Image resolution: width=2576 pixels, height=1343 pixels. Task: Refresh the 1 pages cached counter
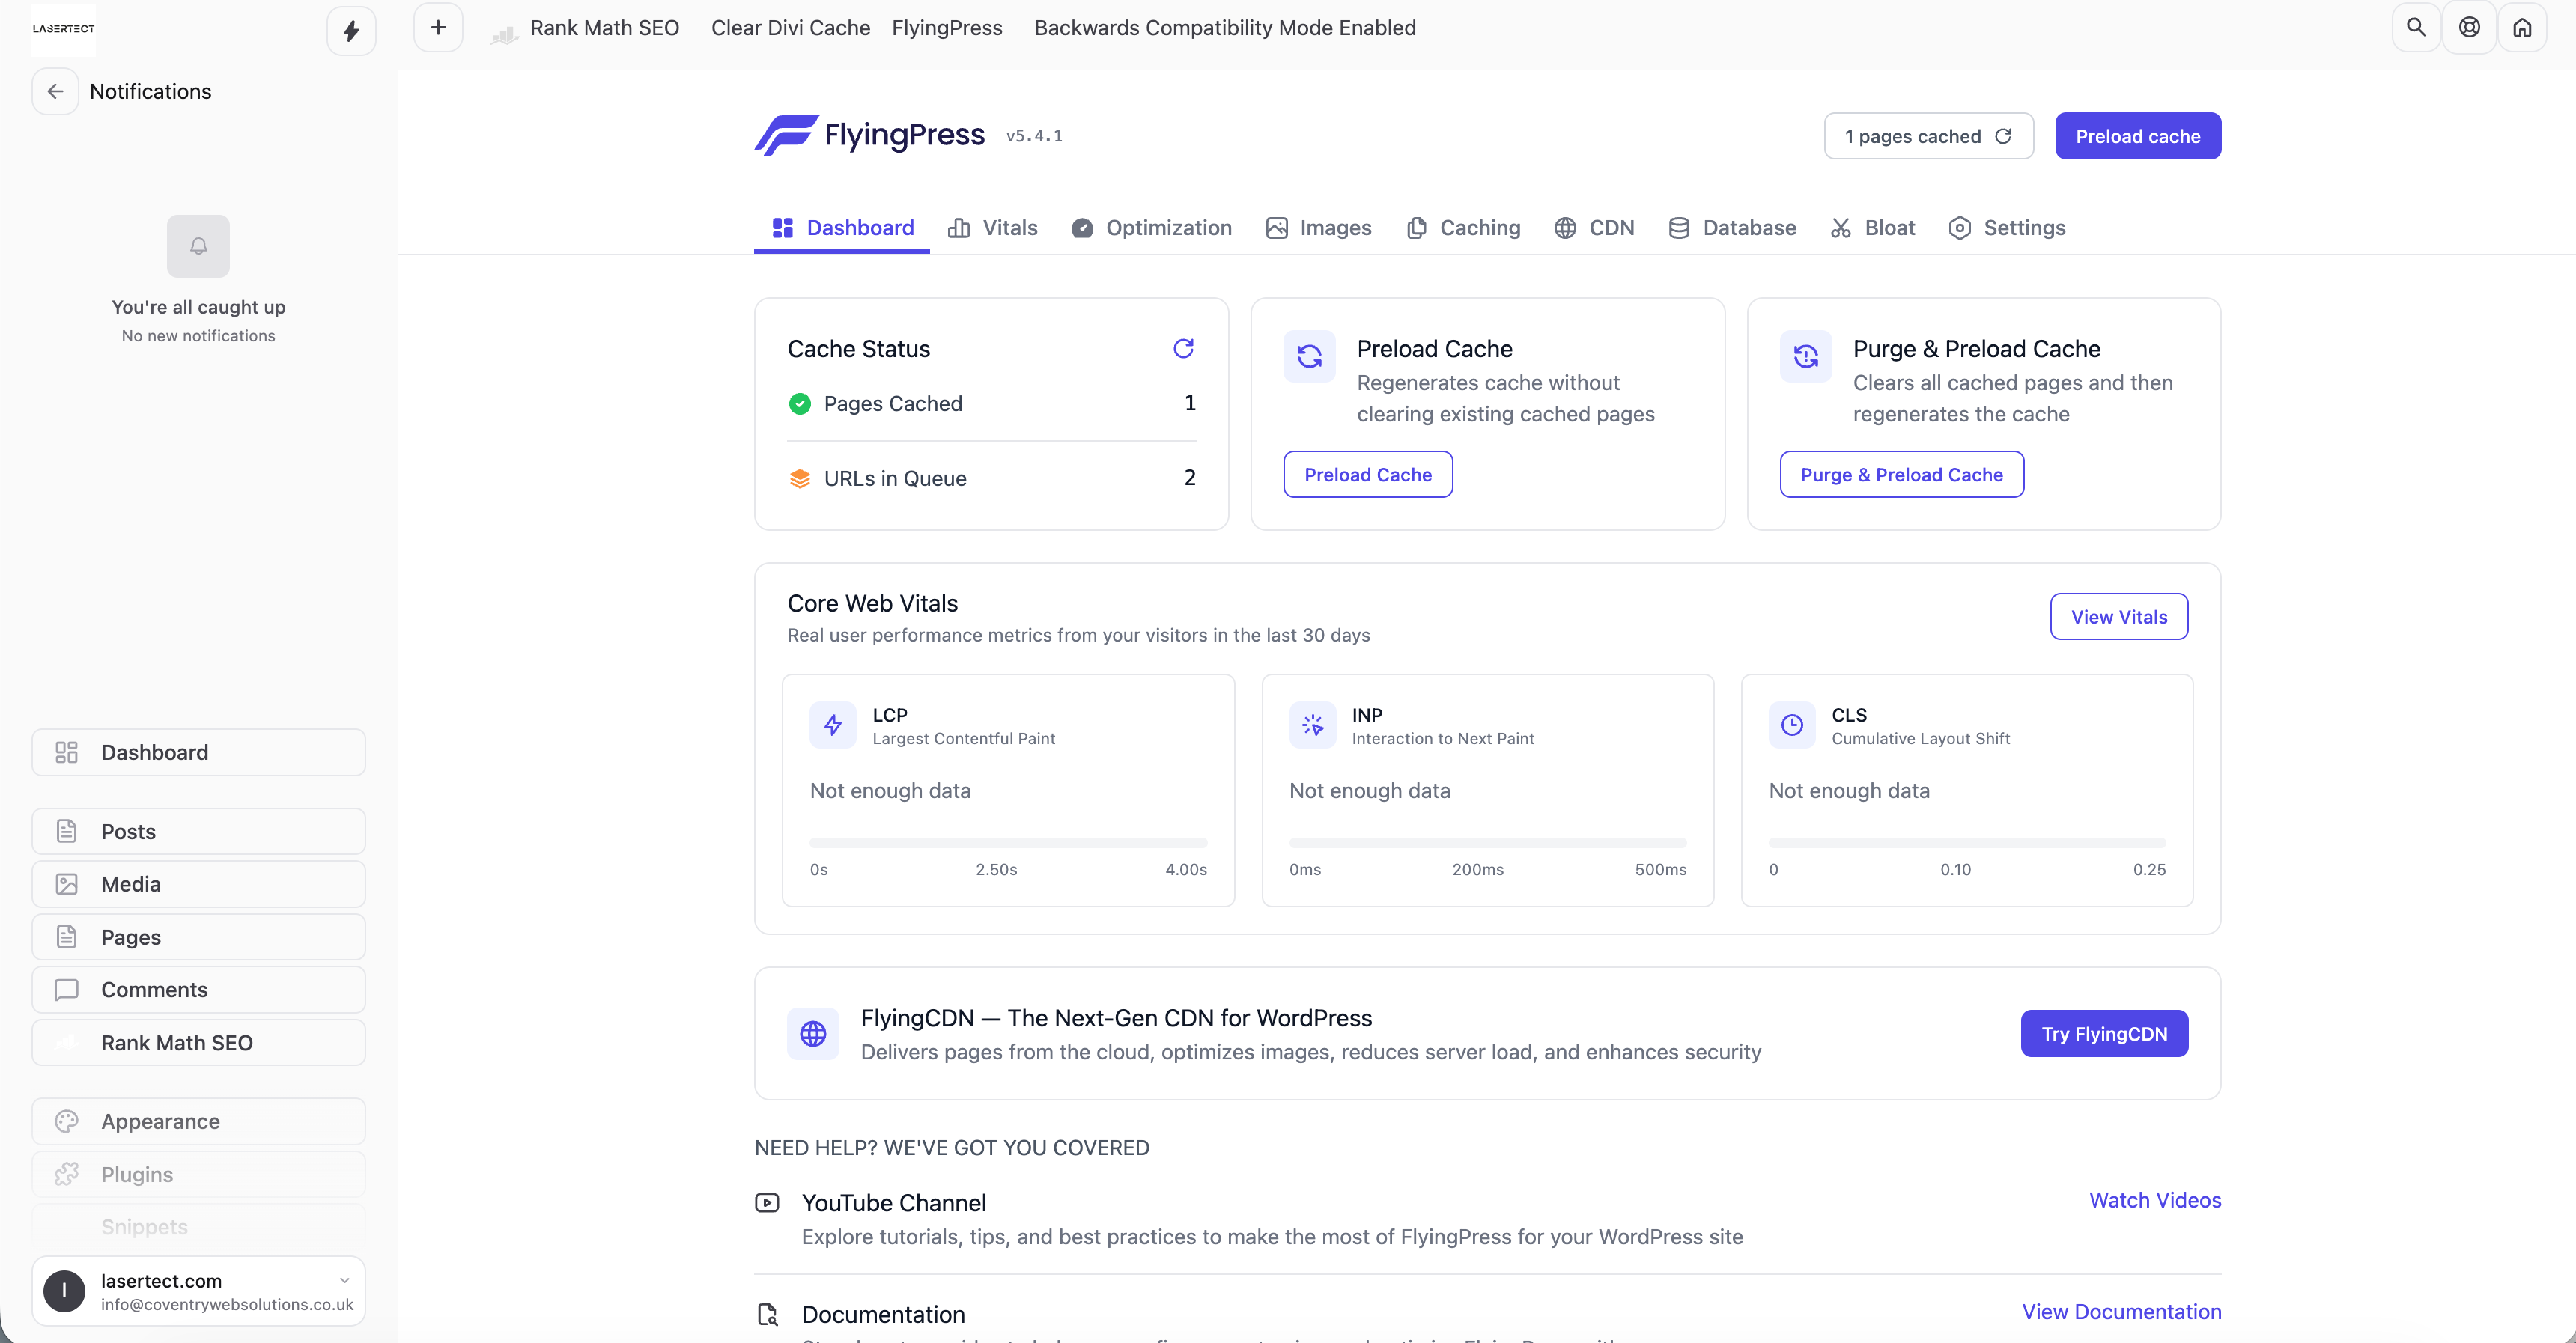(2003, 136)
